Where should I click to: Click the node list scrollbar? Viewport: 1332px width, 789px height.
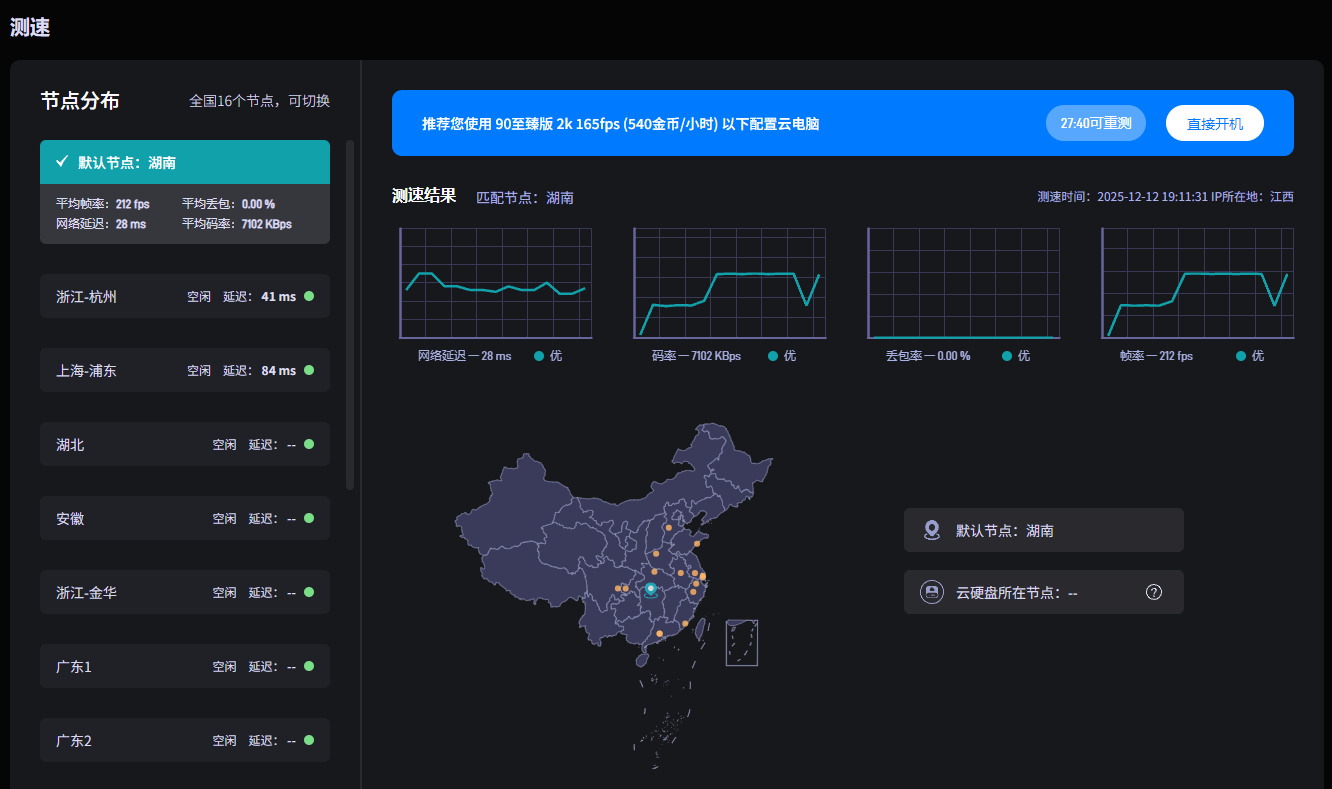coord(350,314)
